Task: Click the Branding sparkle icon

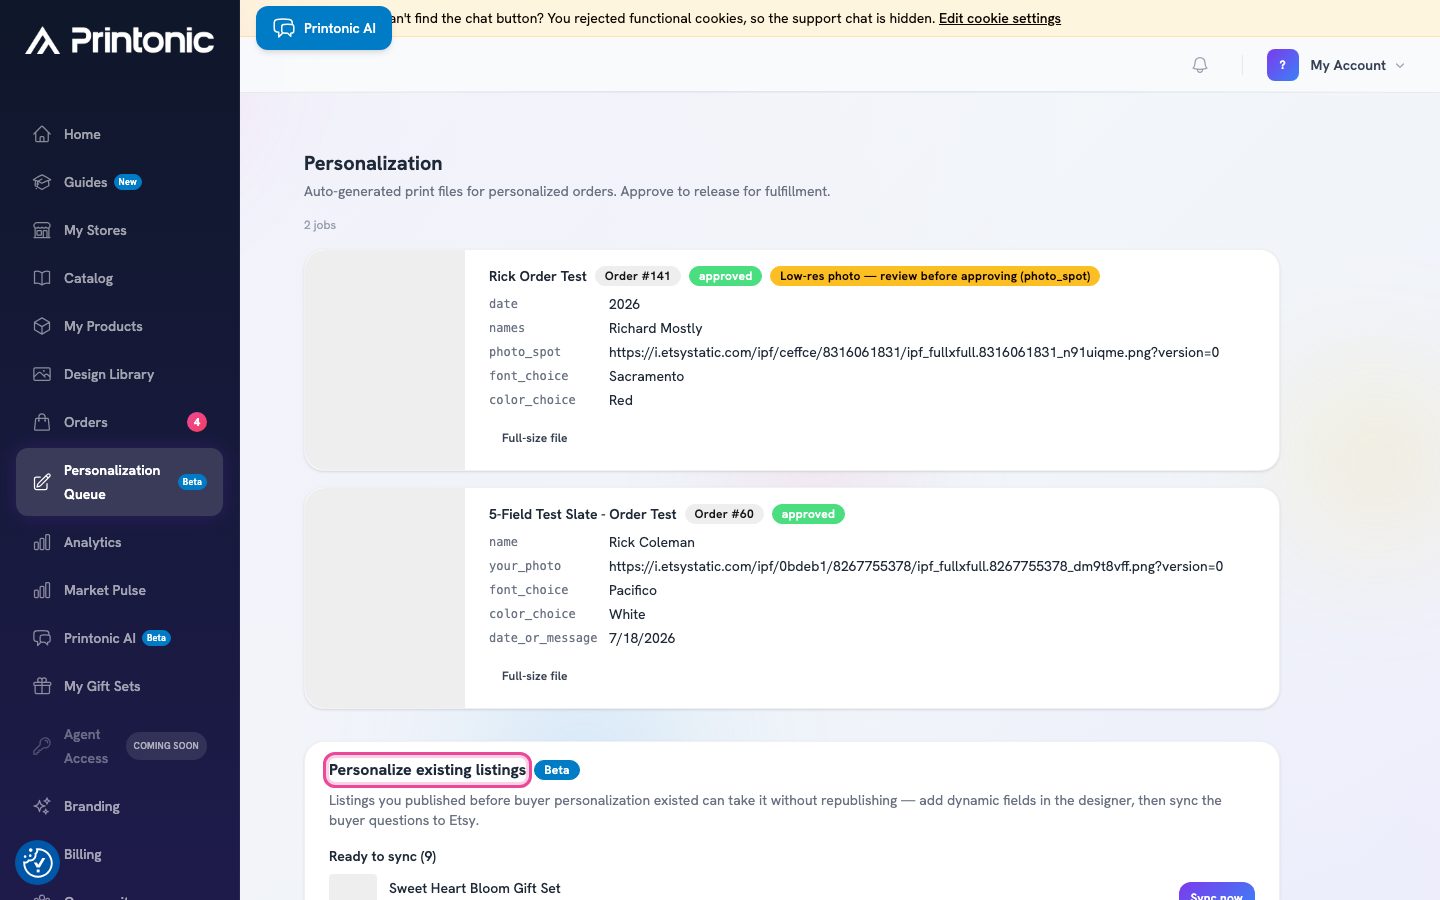Action: click(x=42, y=806)
